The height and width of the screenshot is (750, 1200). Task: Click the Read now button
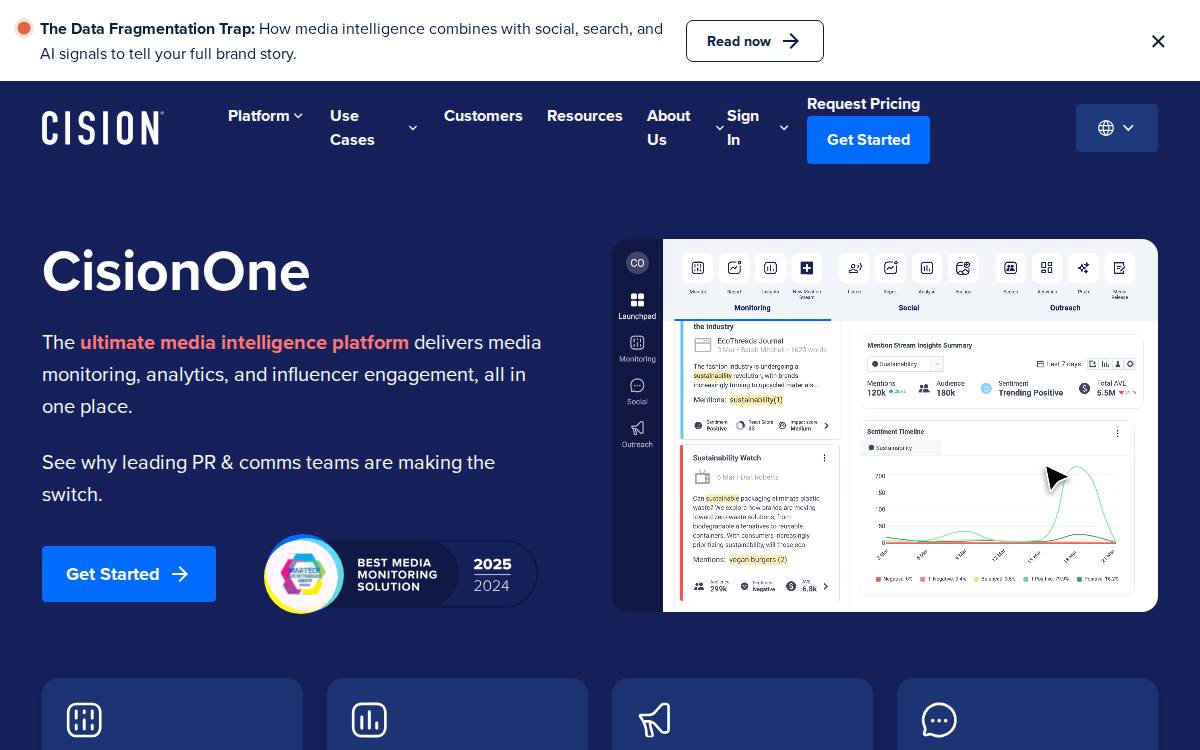pos(755,41)
